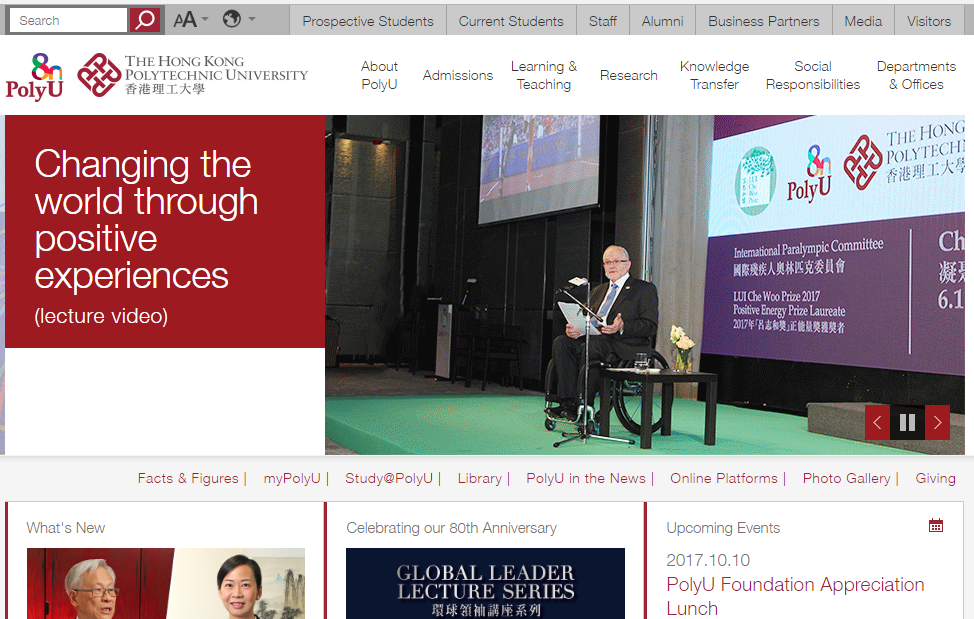This screenshot has height=619, width=974.
Task: Follow the PolyU in the News link
Action: pos(586,478)
